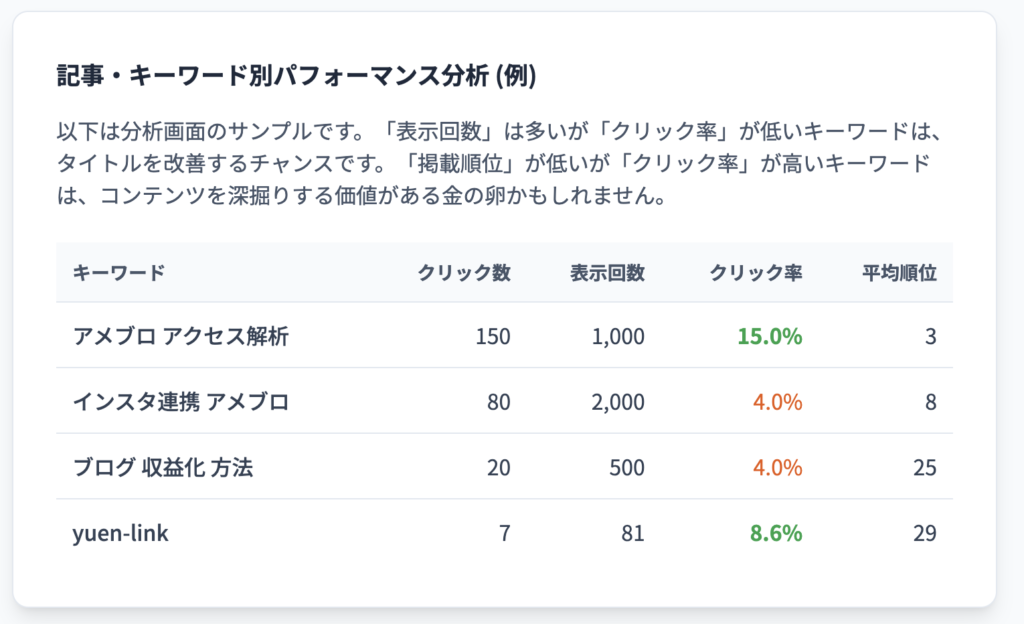Screen dimensions: 1024x624
Task: Click the クリック数 column header
Action: click(464, 273)
